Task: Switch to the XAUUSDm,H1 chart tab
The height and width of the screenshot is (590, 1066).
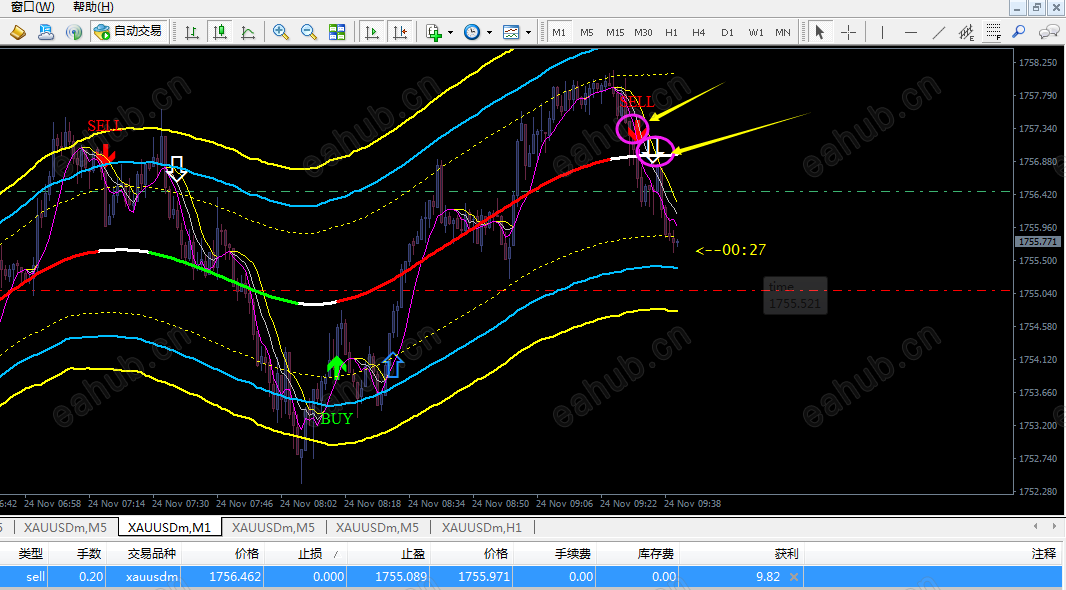Action: [x=482, y=527]
